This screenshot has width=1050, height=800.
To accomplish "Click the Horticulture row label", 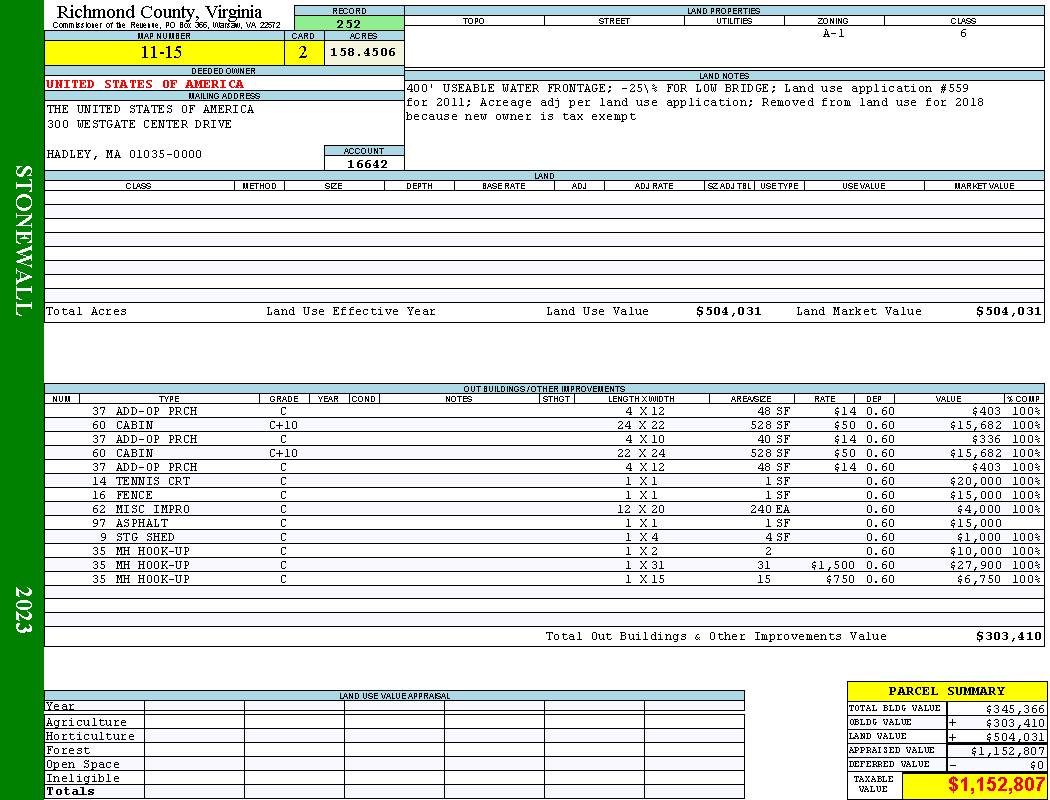I will 90,736.
